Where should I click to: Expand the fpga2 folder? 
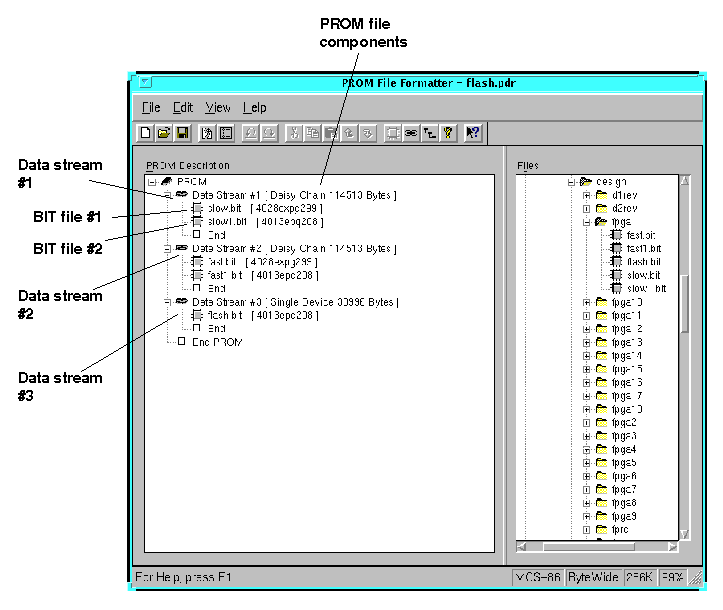587,423
